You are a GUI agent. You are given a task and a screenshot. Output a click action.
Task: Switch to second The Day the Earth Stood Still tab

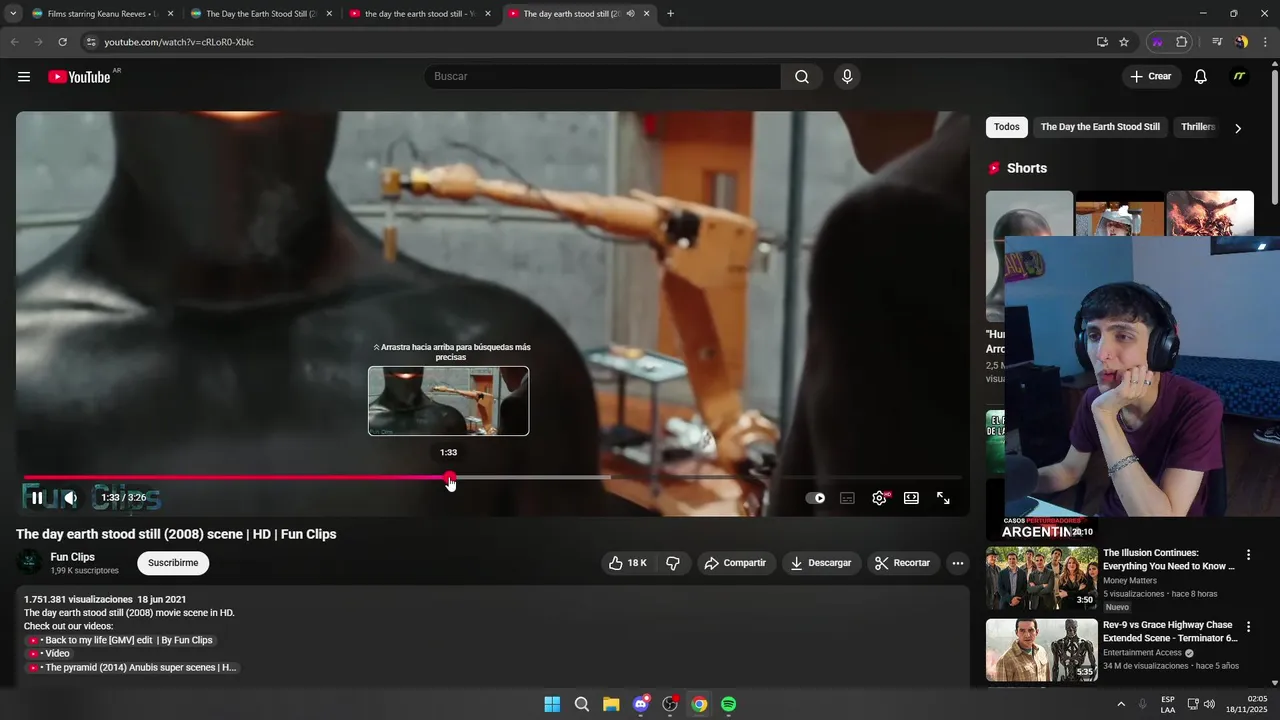260,14
